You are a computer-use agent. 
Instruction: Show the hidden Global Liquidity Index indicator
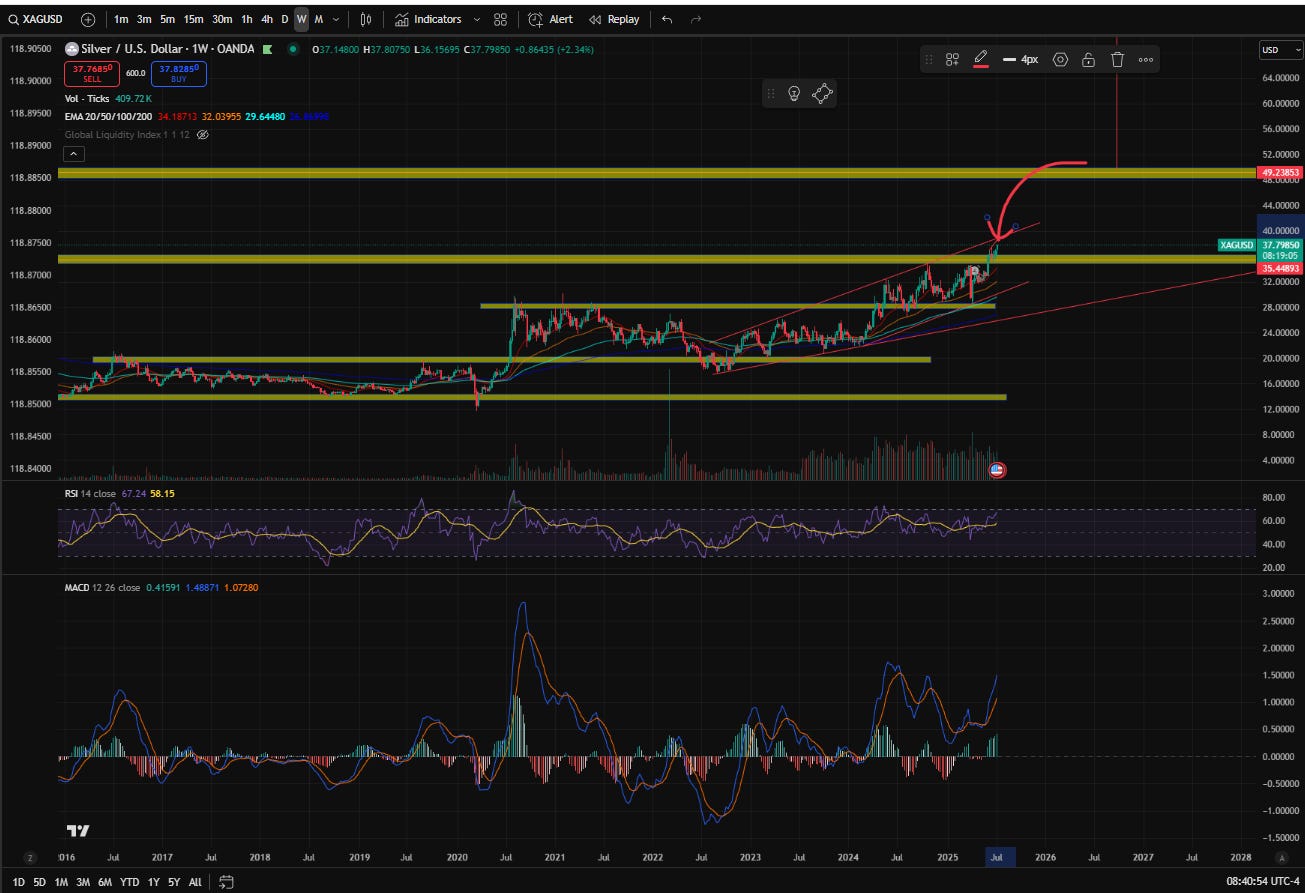pos(202,134)
